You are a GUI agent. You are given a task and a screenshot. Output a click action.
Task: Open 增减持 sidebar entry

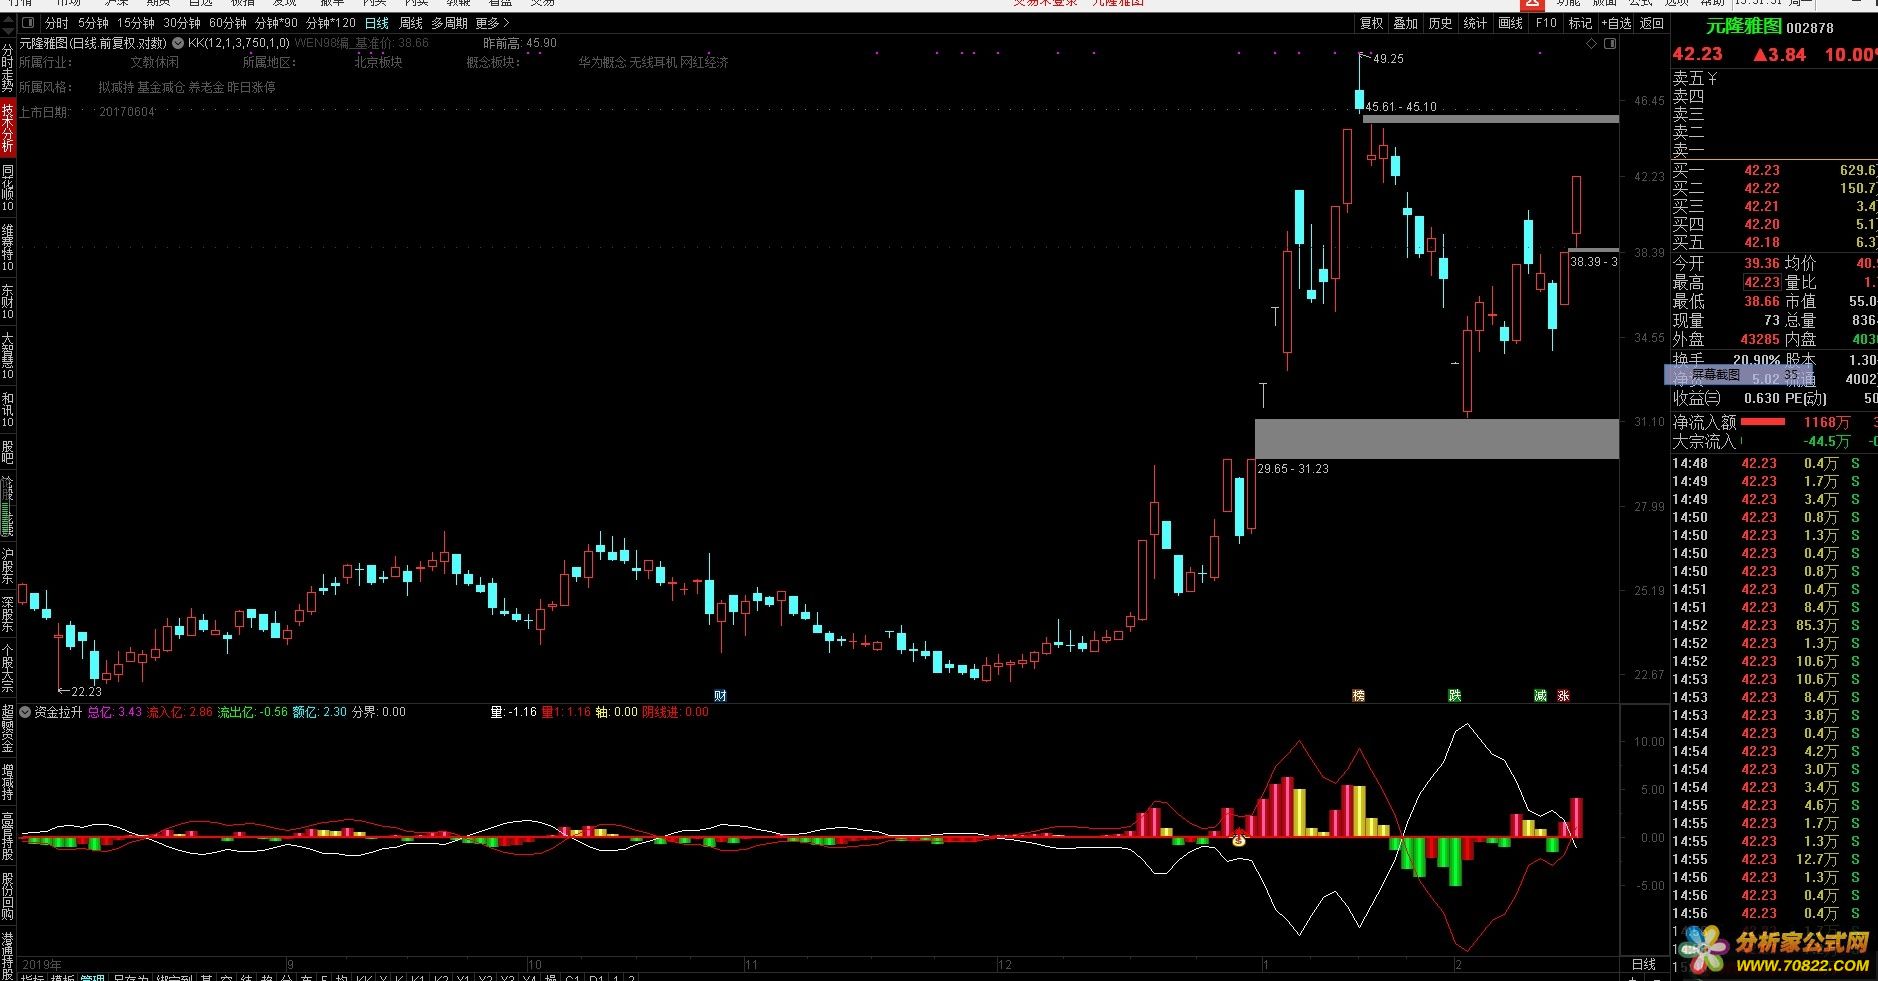coord(8,784)
